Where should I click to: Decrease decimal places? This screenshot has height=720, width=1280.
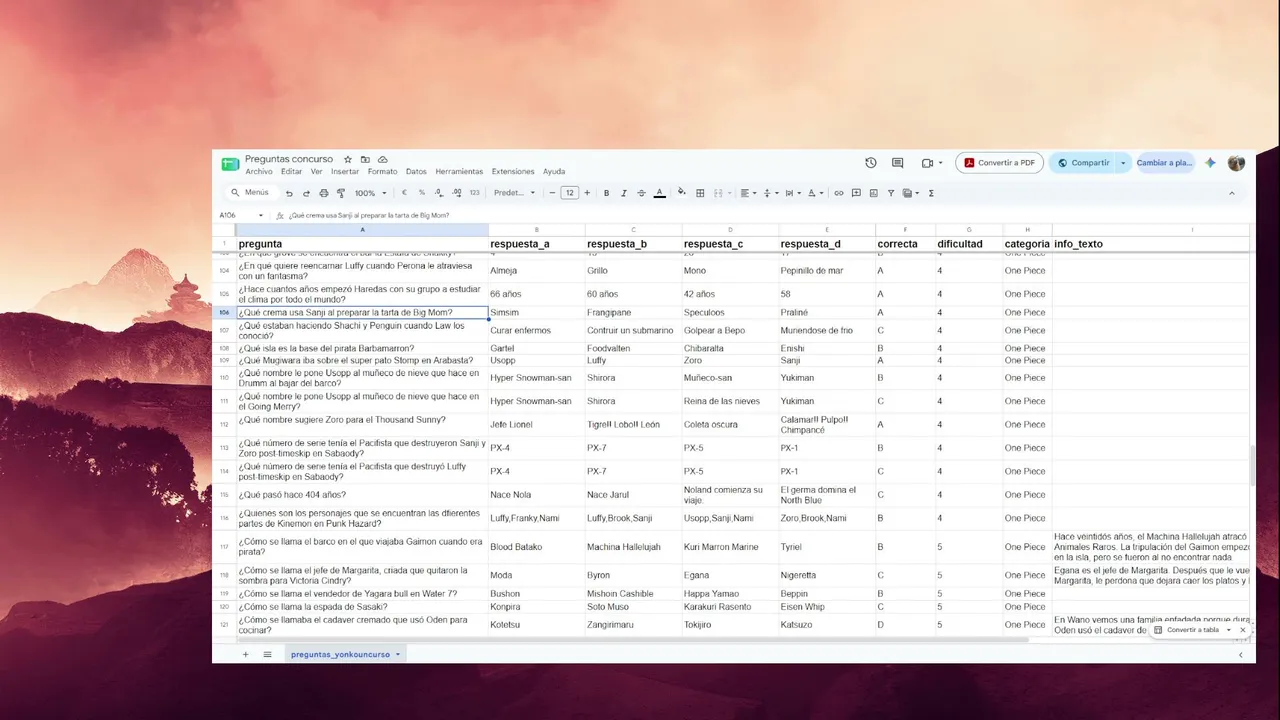coord(439,193)
